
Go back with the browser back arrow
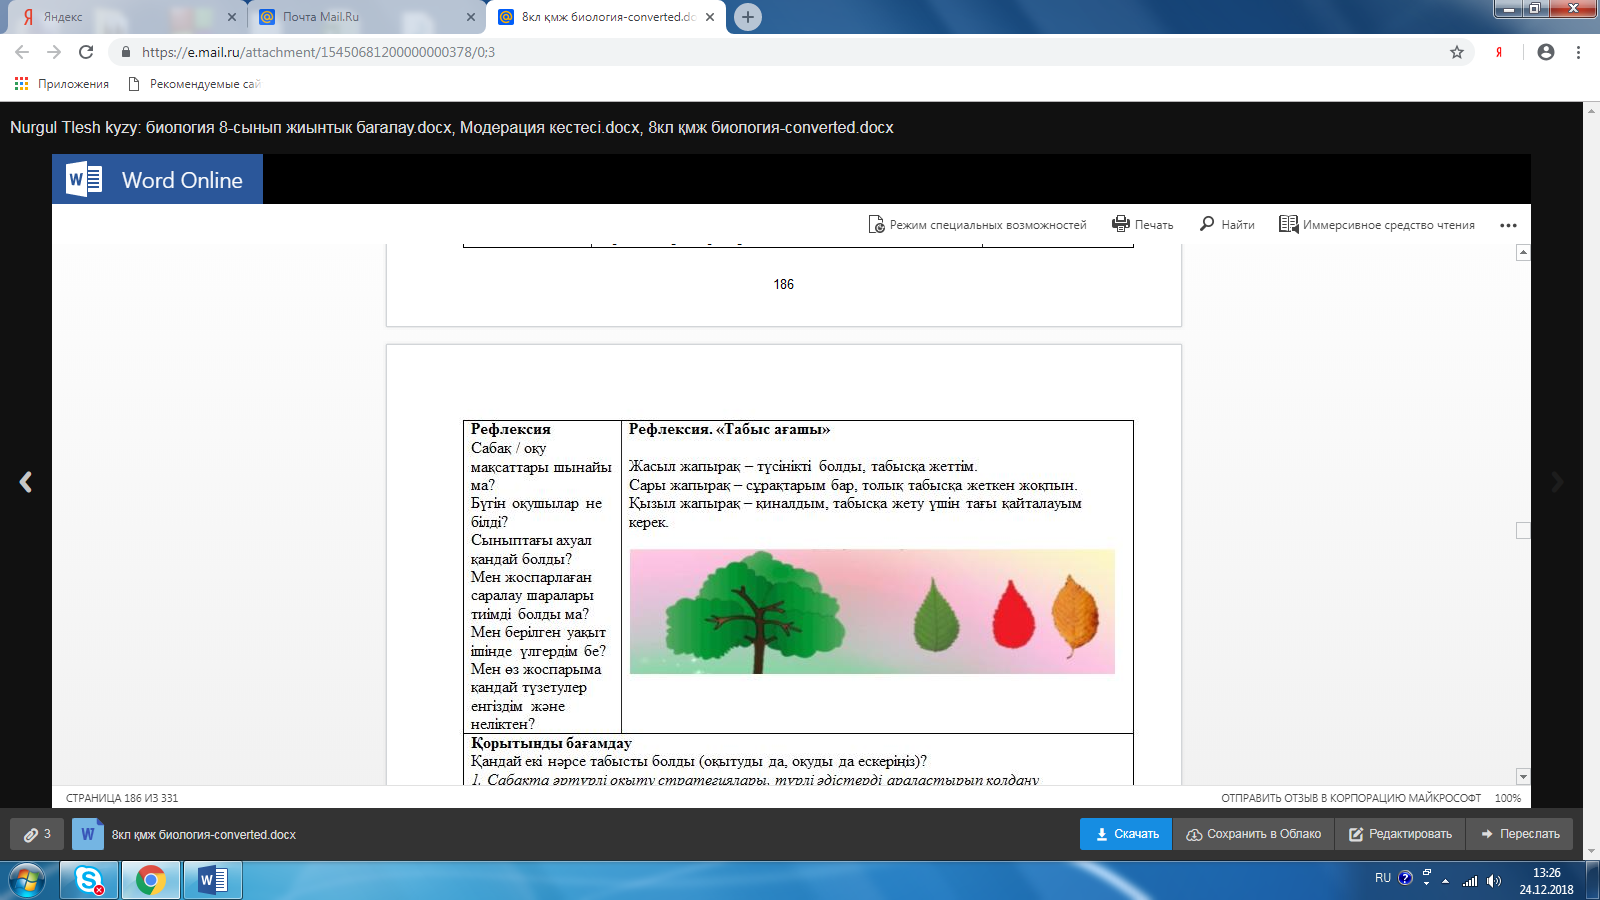22,52
